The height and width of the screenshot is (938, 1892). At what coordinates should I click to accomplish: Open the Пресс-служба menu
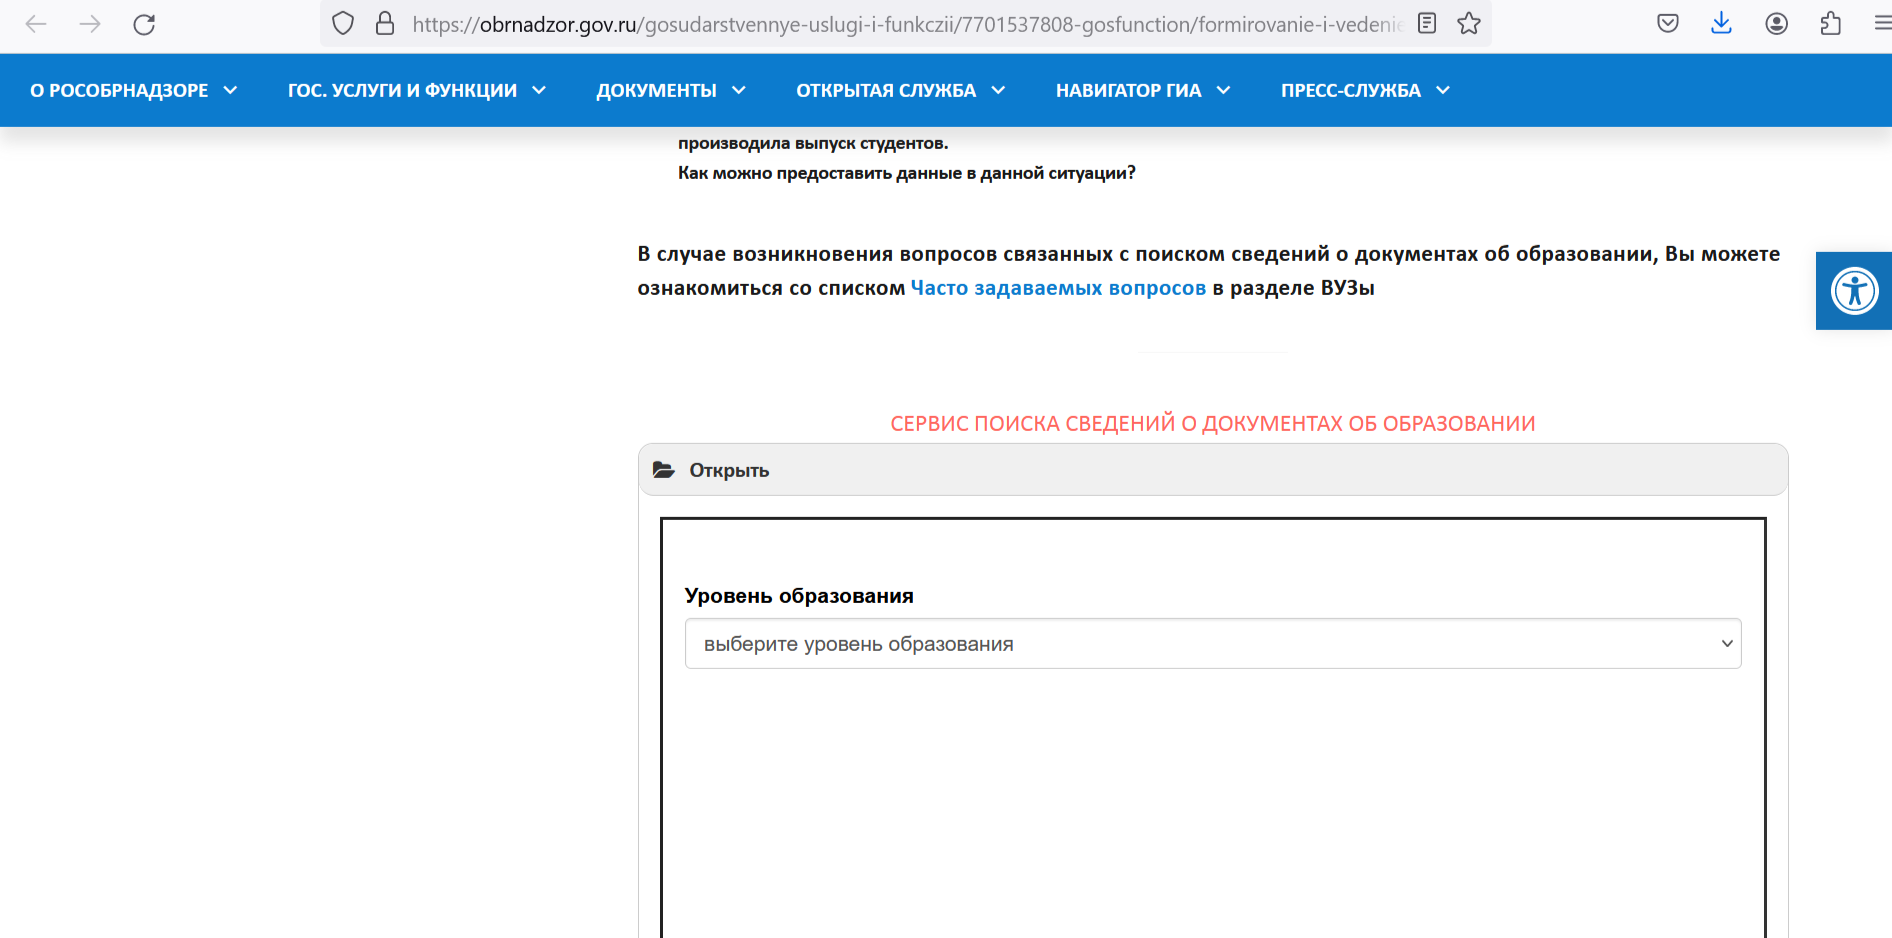coord(1364,90)
